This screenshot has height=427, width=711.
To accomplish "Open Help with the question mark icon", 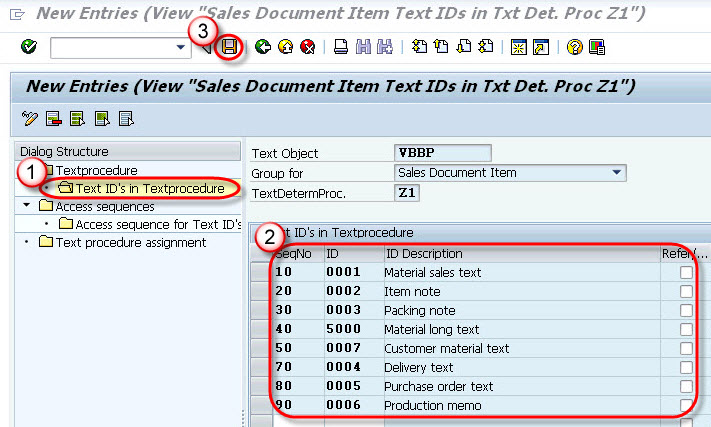I will (574, 47).
